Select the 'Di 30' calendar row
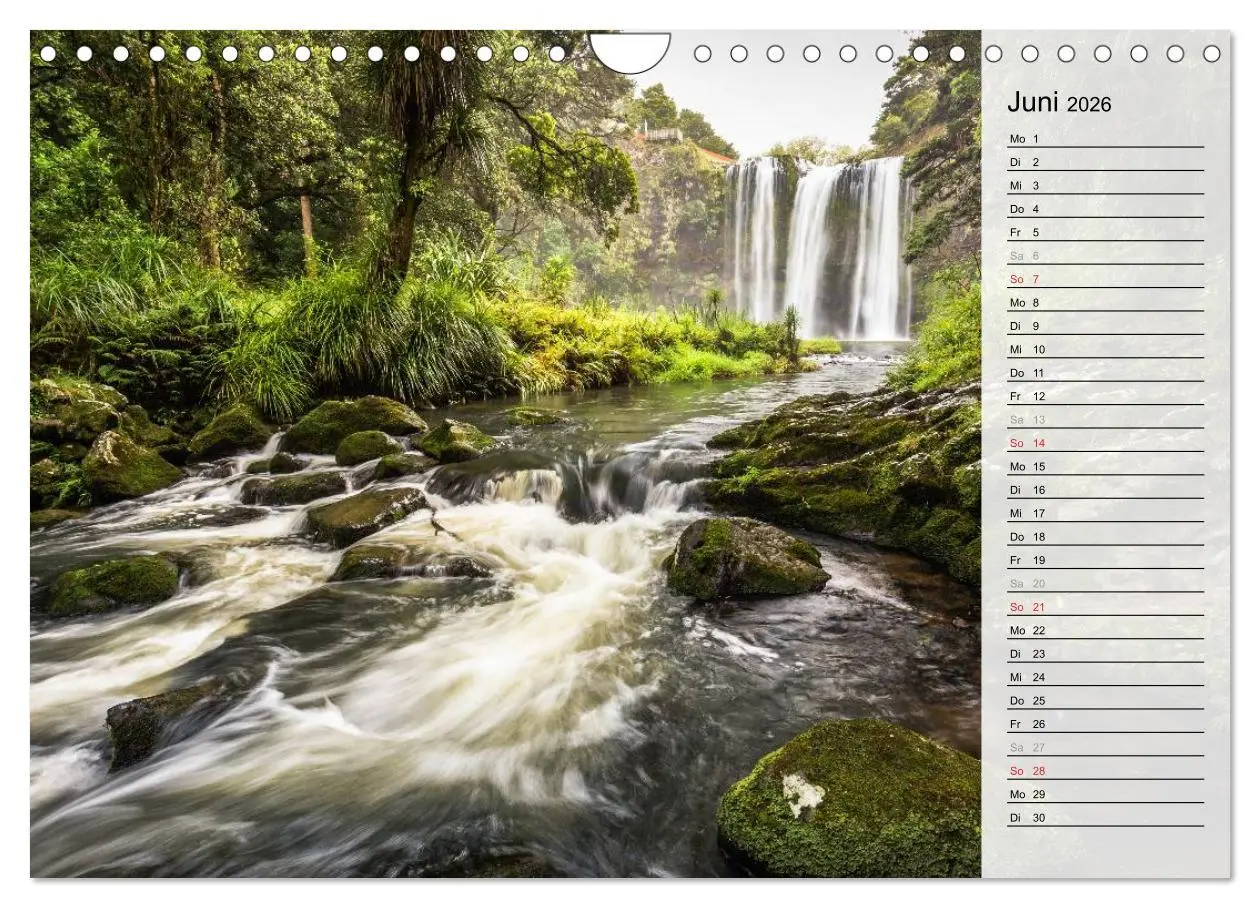The image size is (1260, 908). coord(1105,817)
